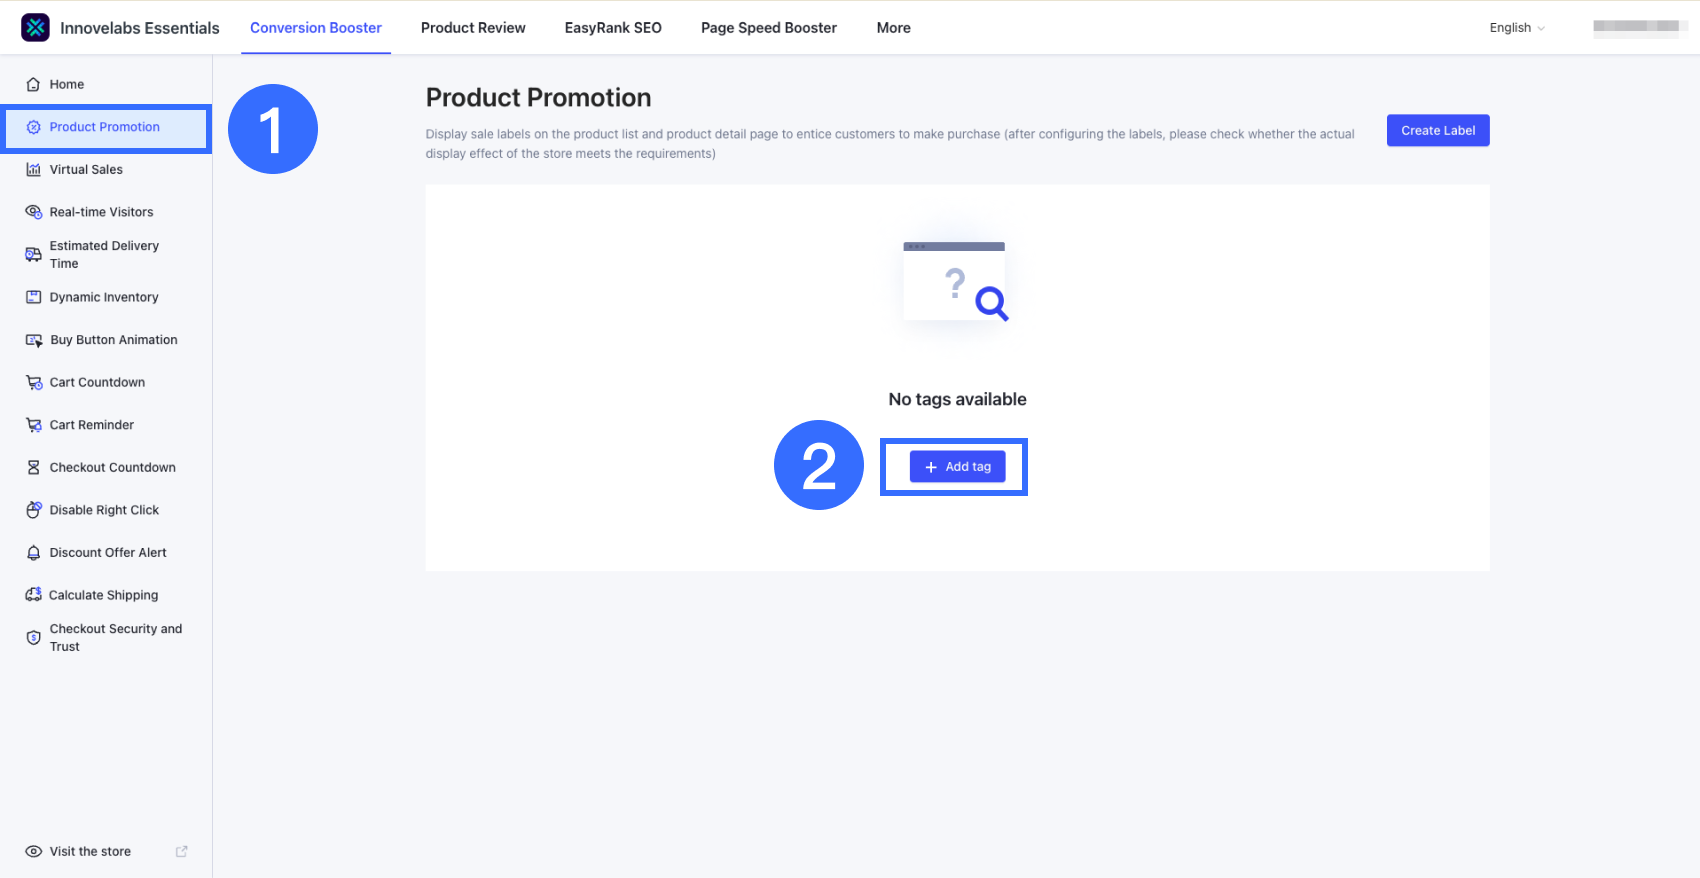The image size is (1700, 878).
Task: Click the Real-time Visitors eye icon
Action: tap(33, 212)
